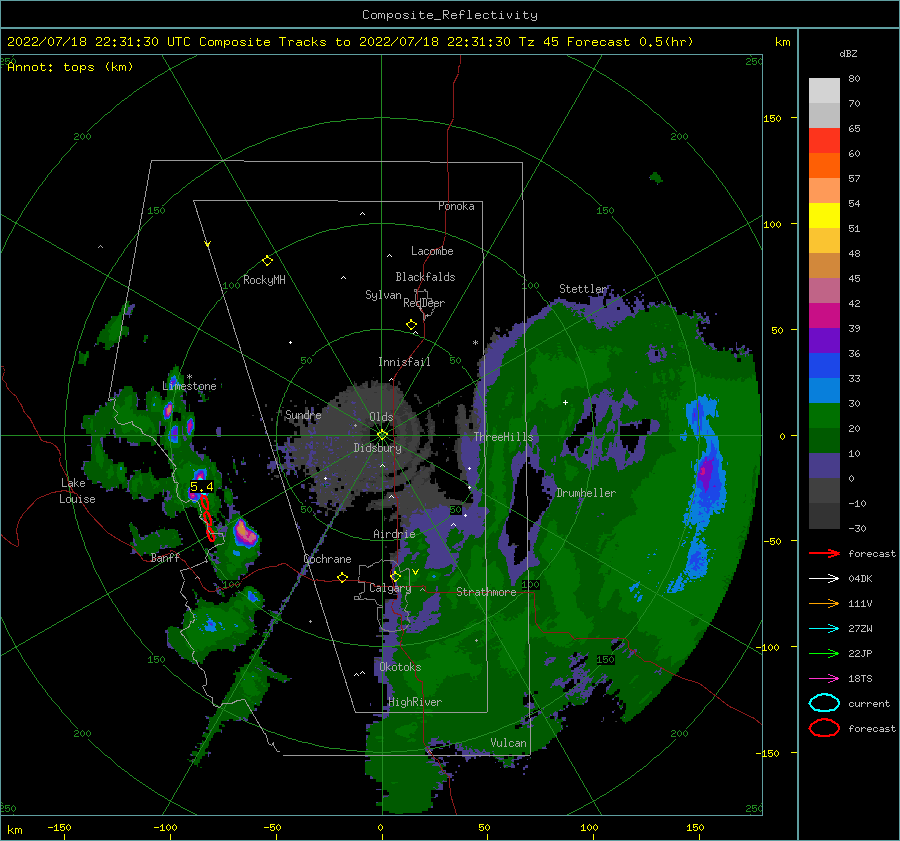
Task: Select the yellow diamond marker beside RockyMH
Action: pos(267,261)
